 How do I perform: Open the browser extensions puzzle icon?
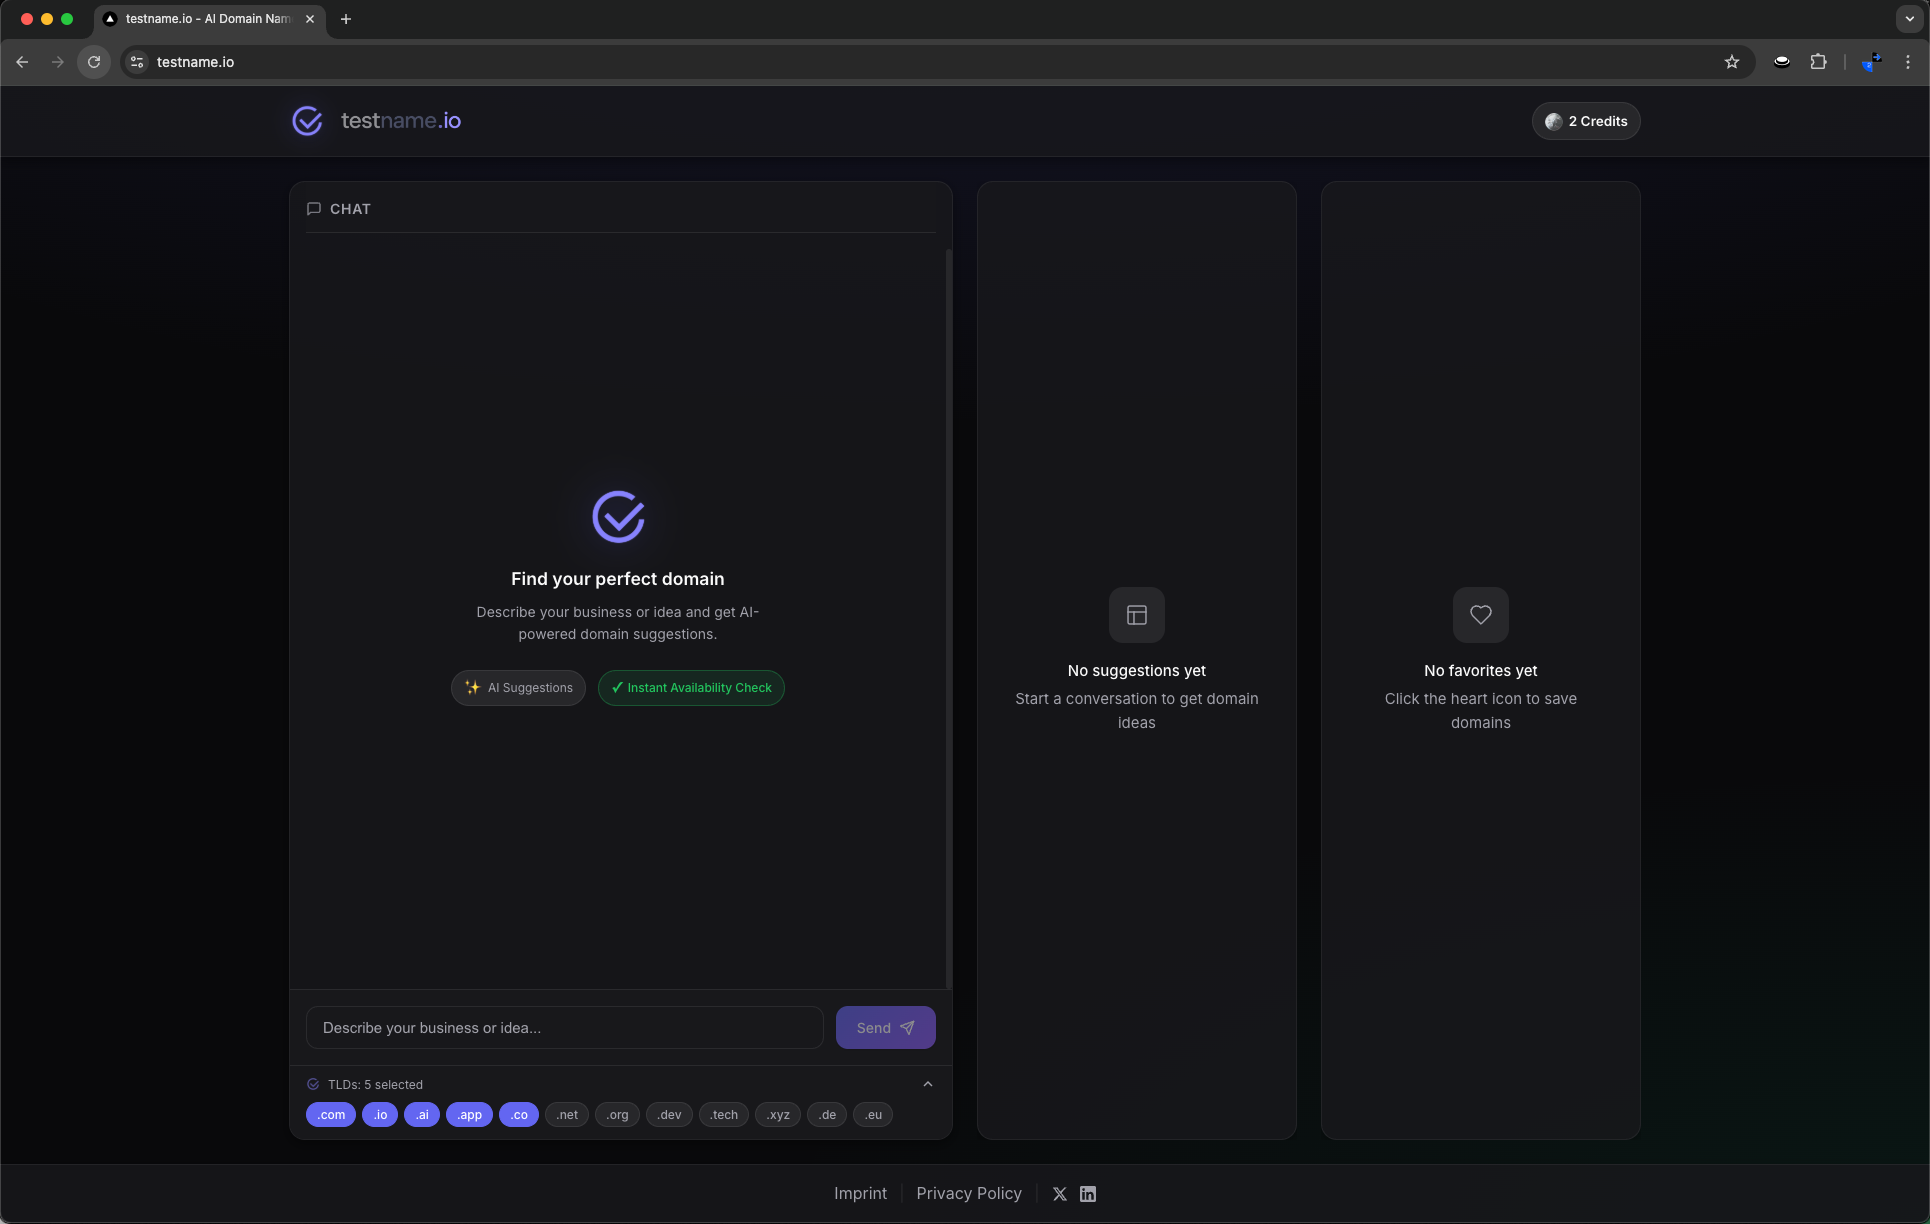click(1819, 62)
